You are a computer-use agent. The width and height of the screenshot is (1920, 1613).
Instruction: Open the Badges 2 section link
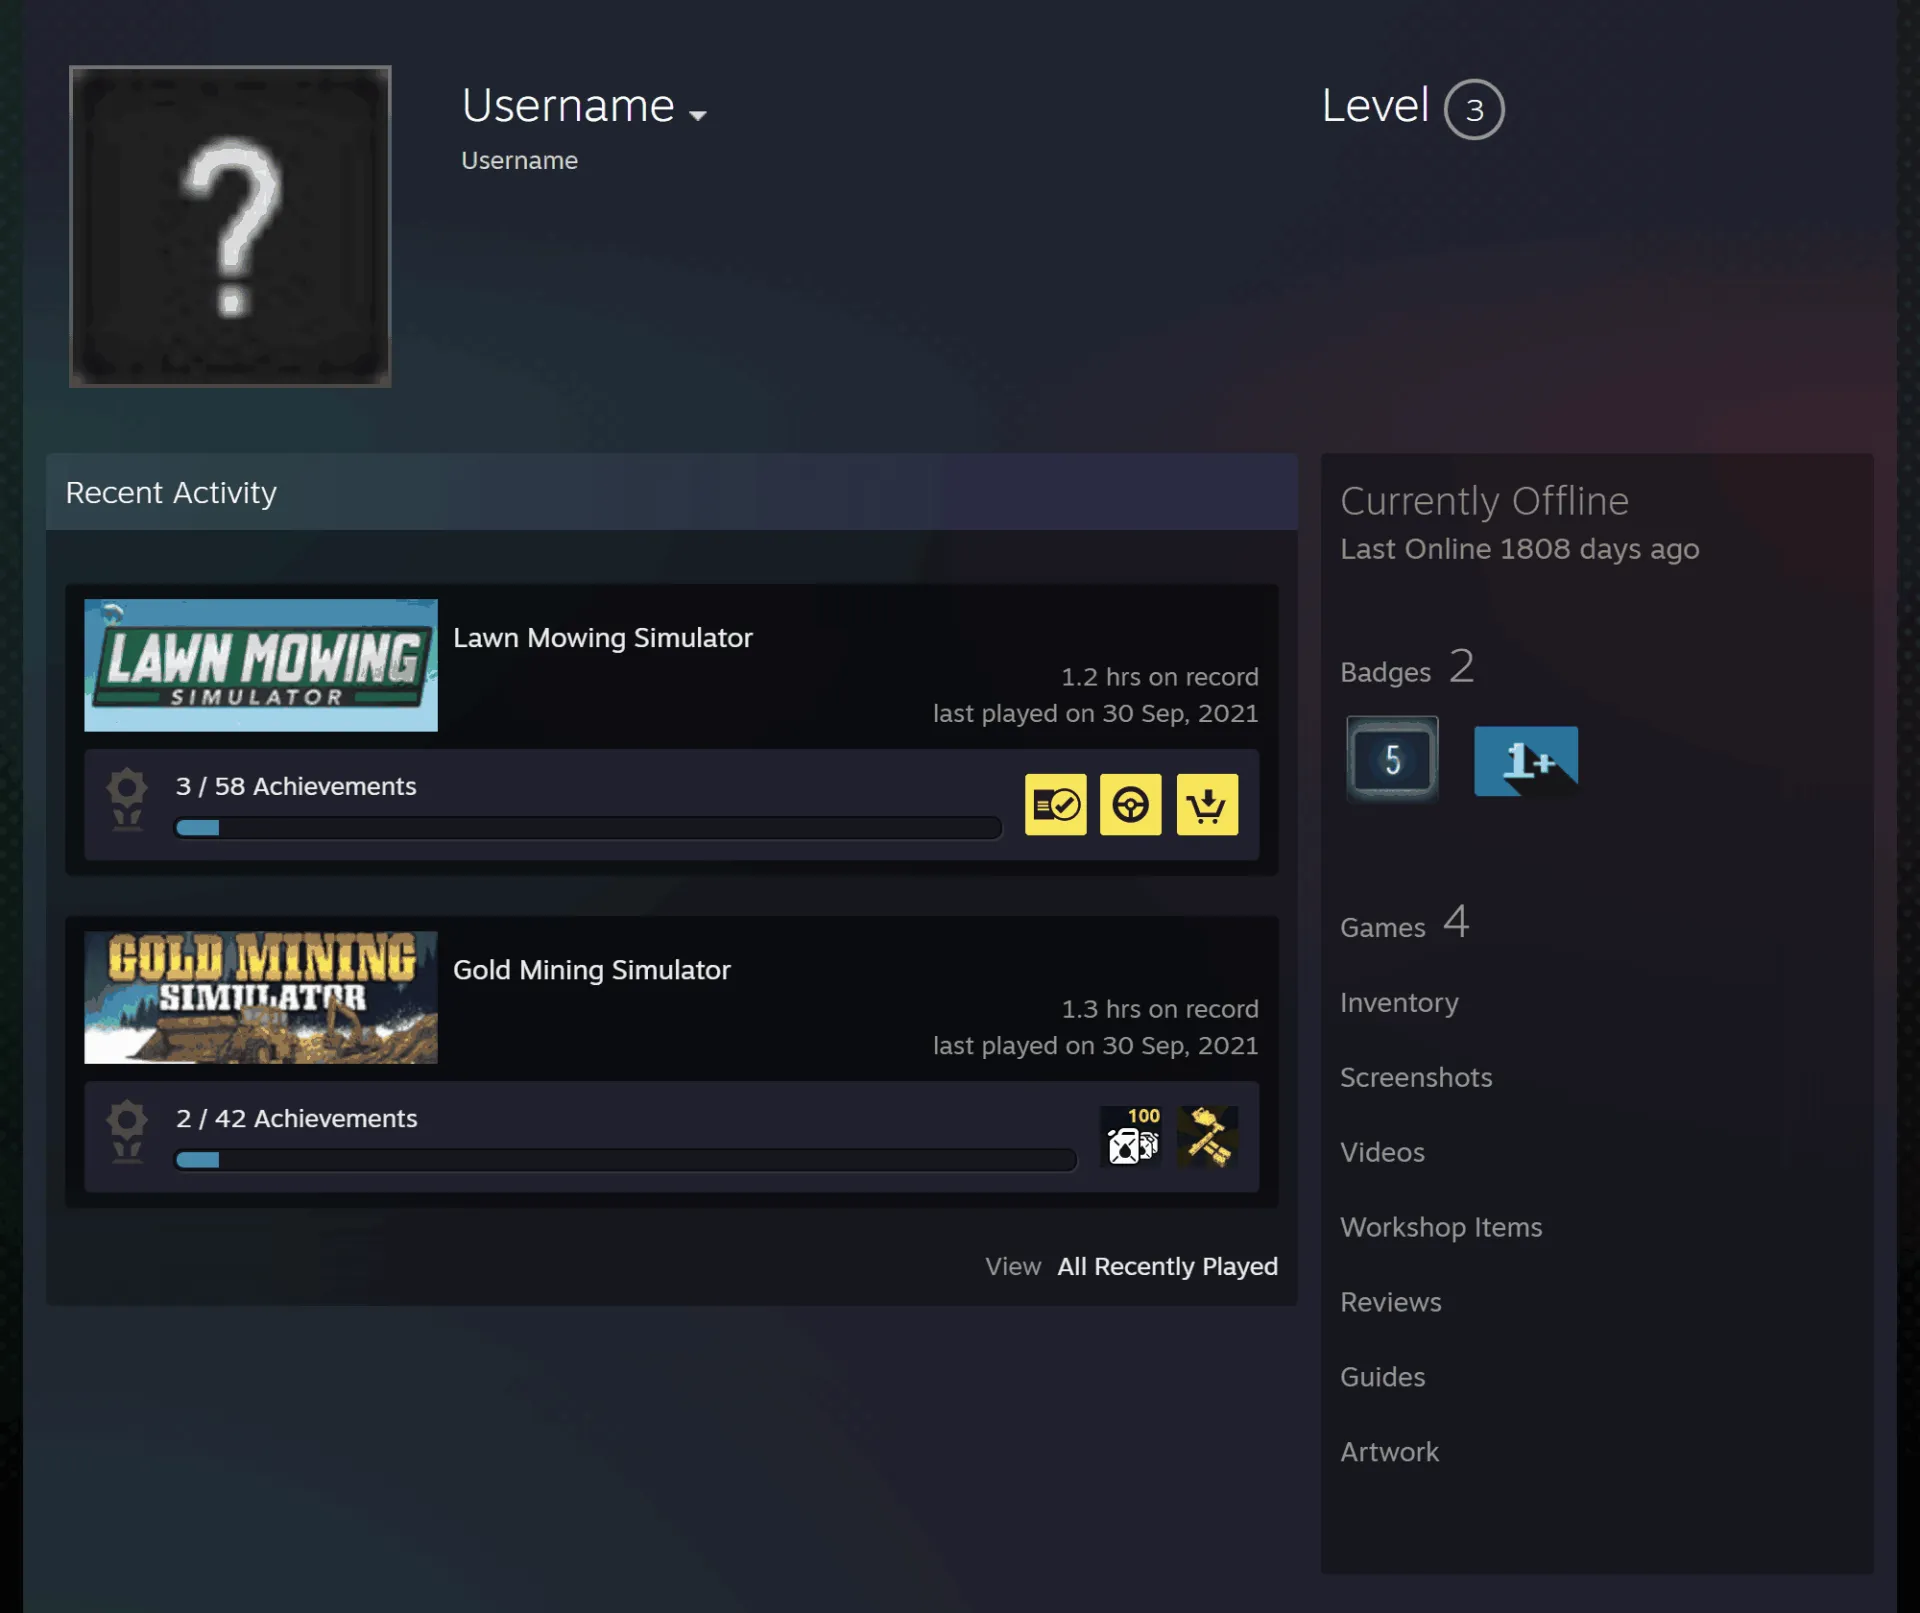coord(1407,667)
